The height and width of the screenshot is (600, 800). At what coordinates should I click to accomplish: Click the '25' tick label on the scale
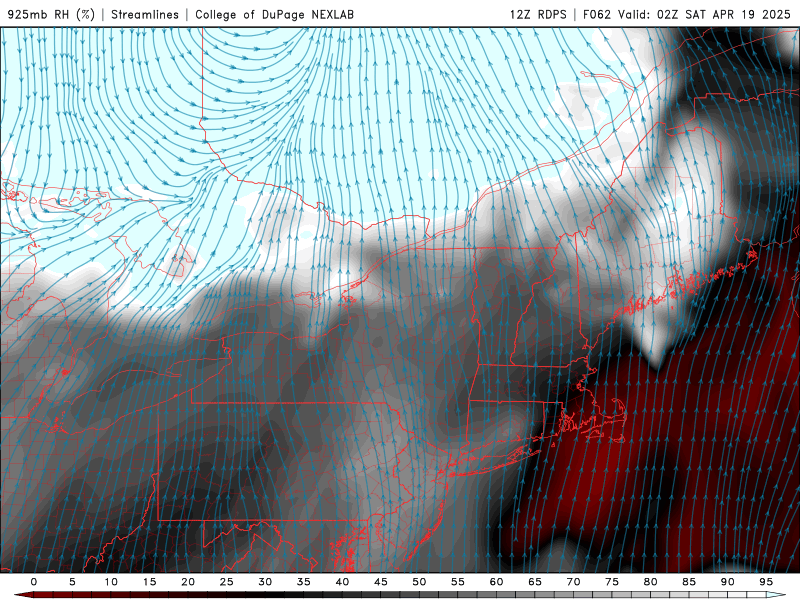tap(227, 582)
